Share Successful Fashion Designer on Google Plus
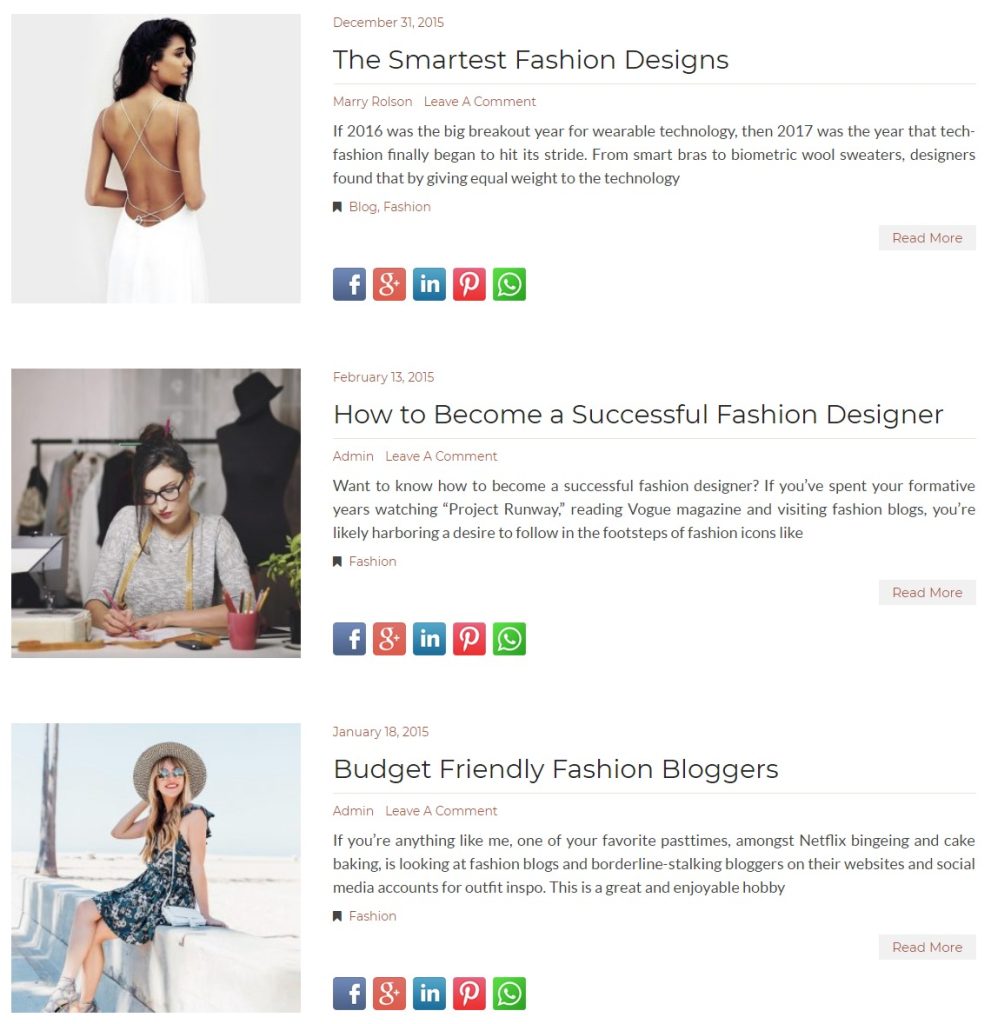Screen dimensions: 991x1024 (389, 639)
